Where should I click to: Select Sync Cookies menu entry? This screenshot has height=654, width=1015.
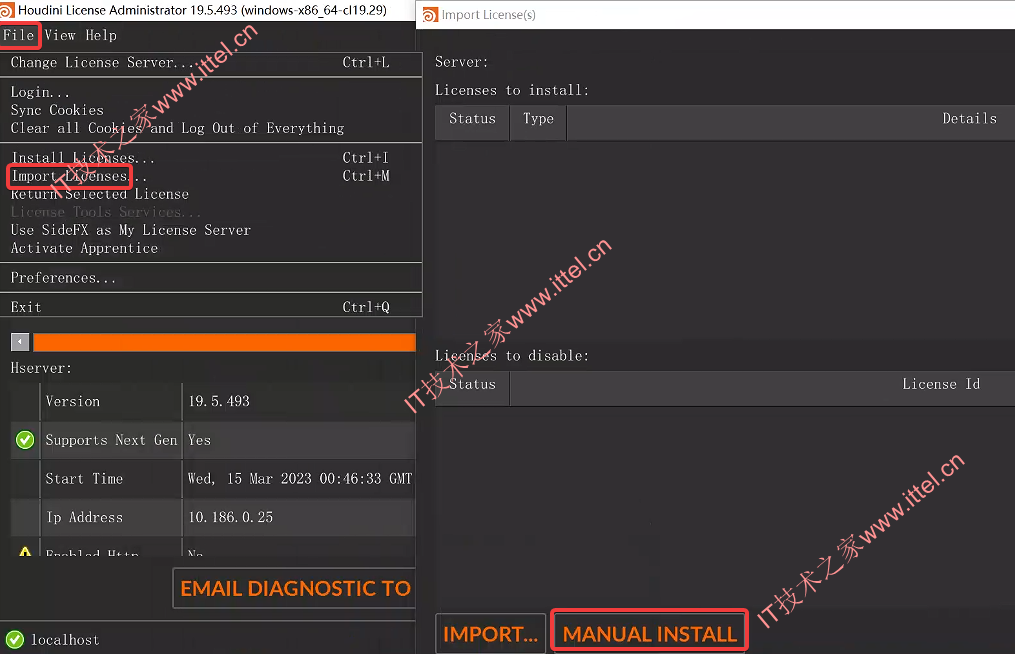(x=211, y=111)
